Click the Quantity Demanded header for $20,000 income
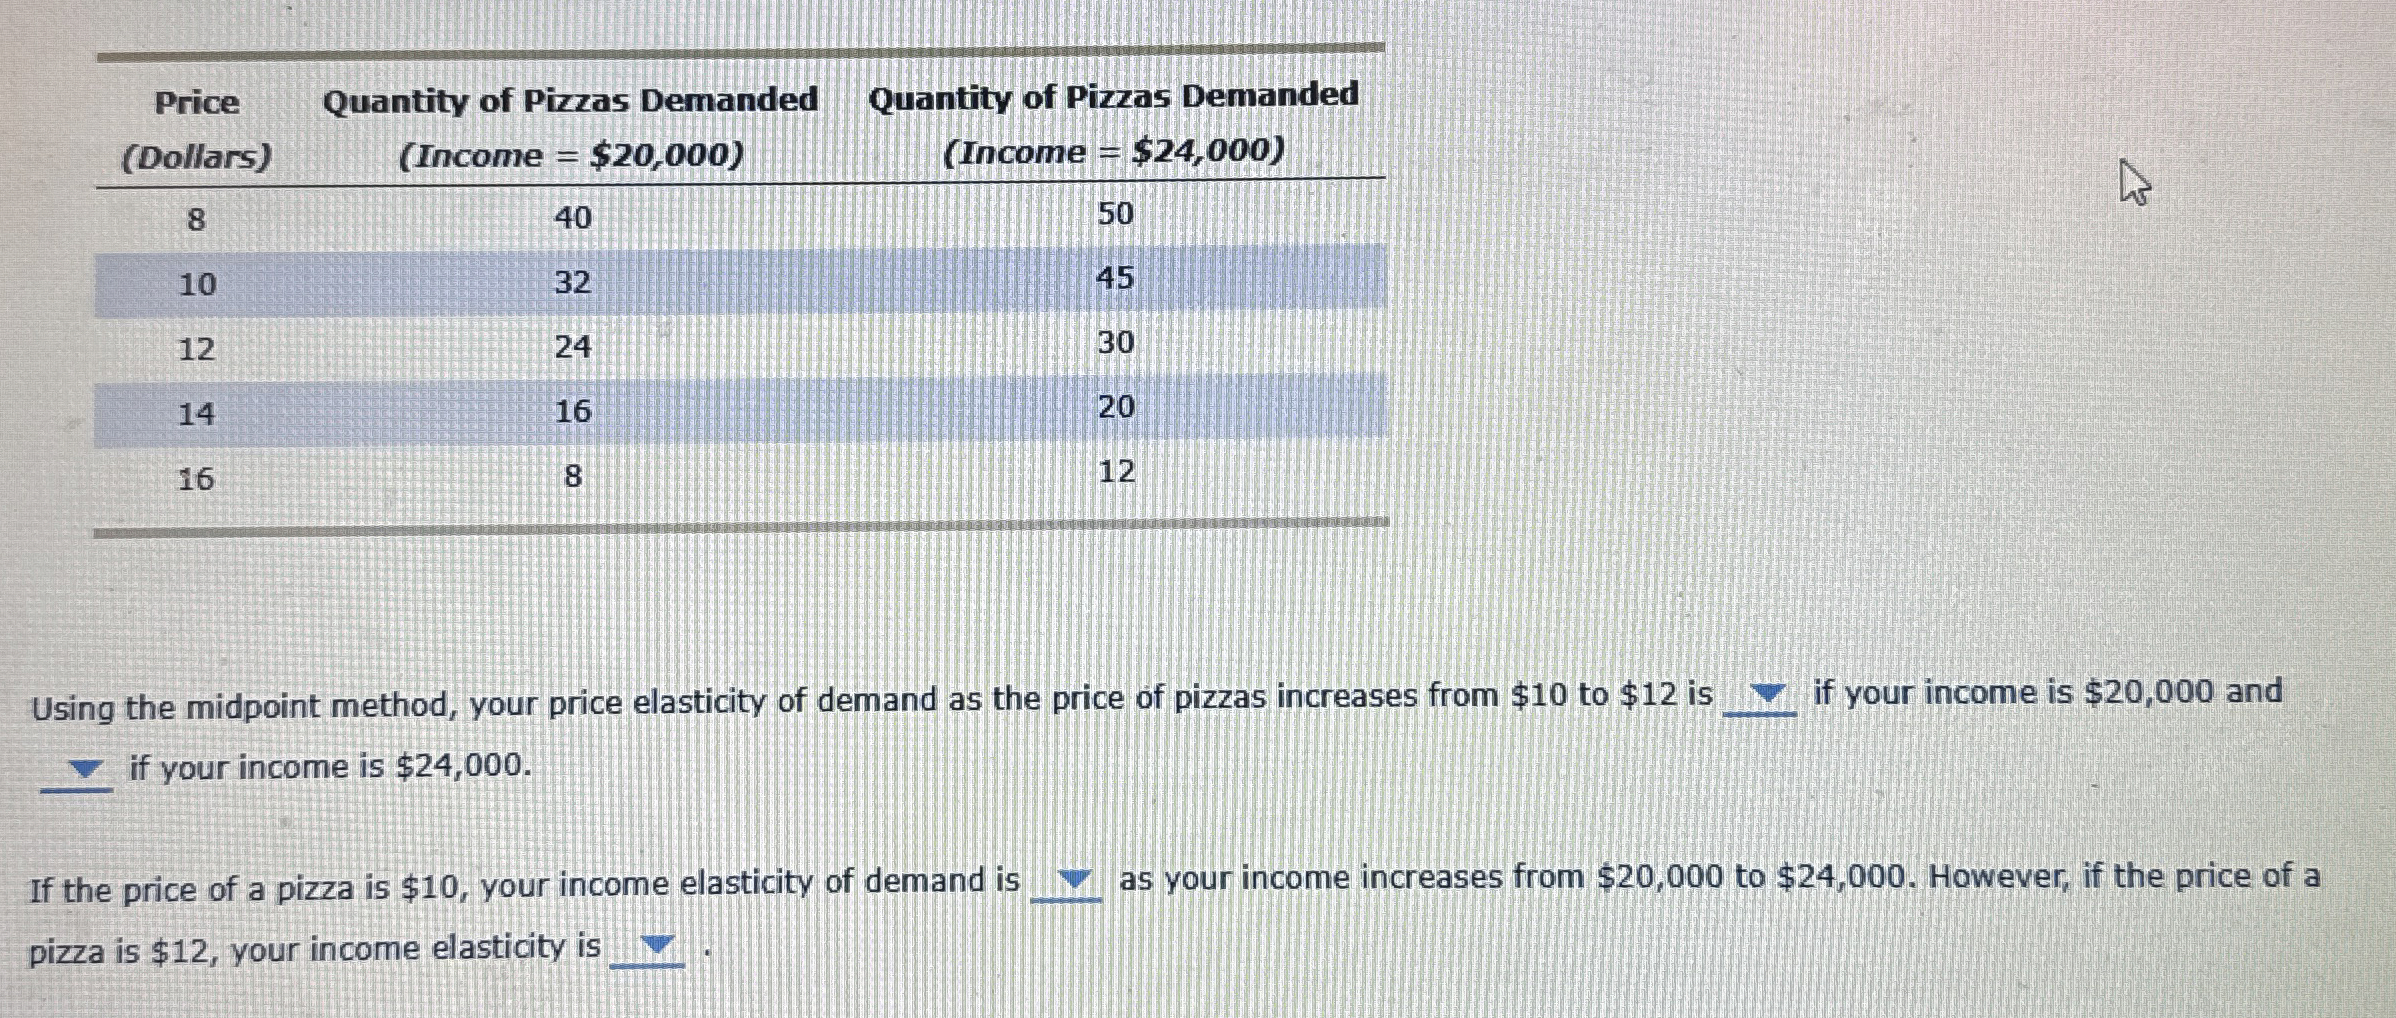The height and width of the screenshot is (1018, 2396). coord(571,125)
